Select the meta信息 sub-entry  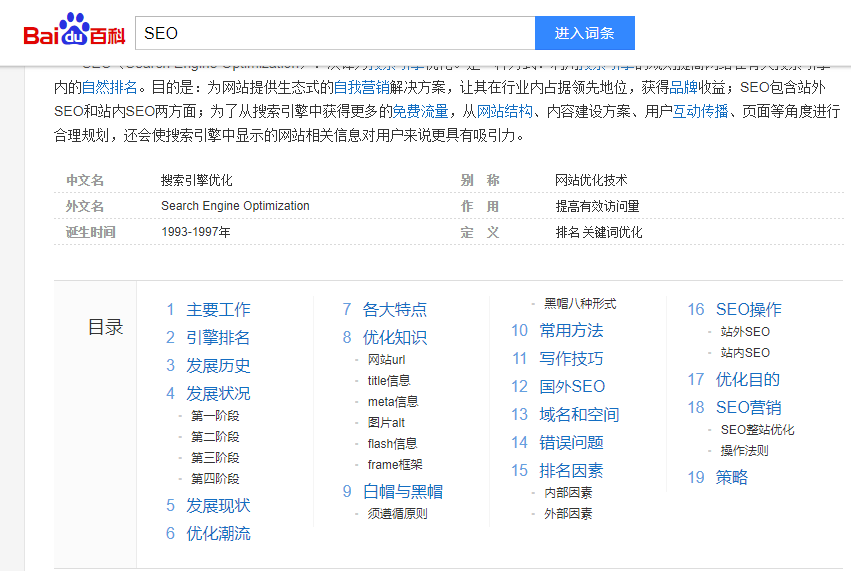tap(392, 402)
